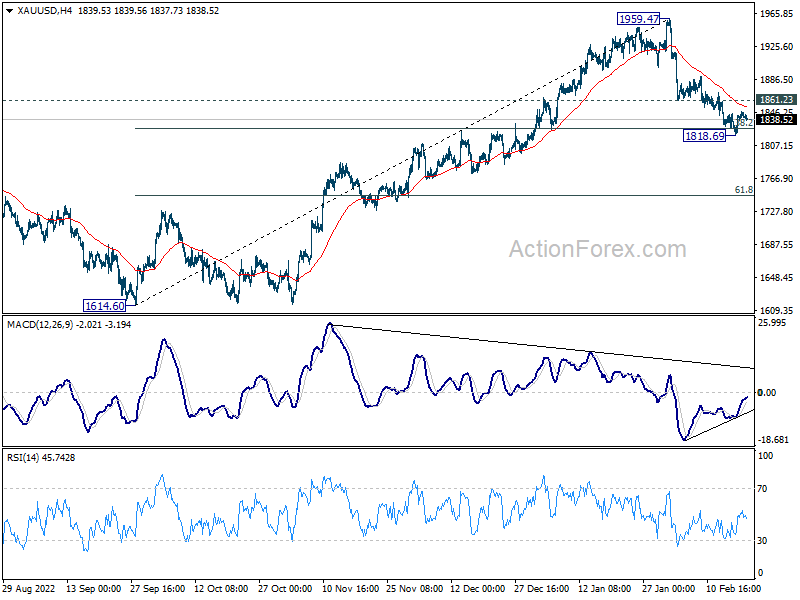Click the MACD scale value 25.995
The width and height of the screenshot is (800, 600).
coord(772,322)
